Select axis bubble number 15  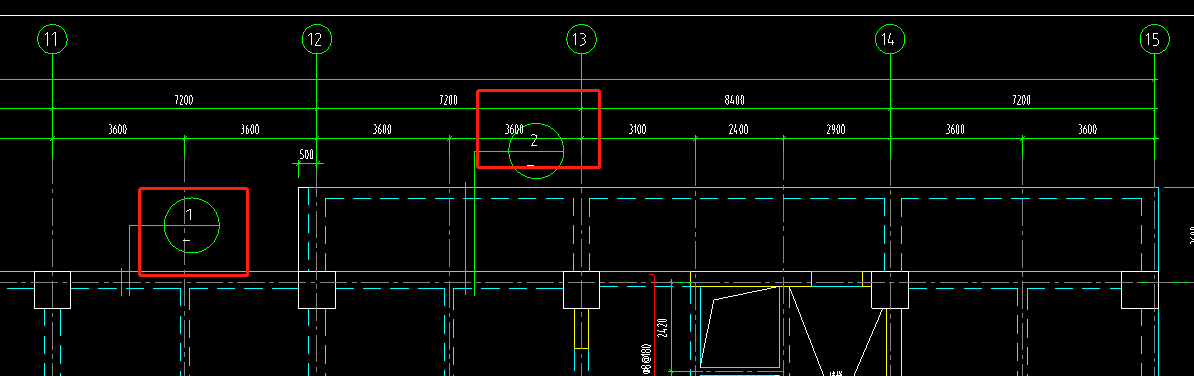click(x=1154, y=39)
